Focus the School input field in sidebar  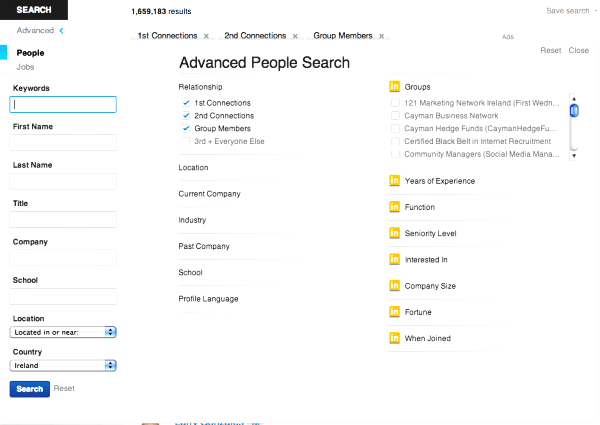click(63, 296)
